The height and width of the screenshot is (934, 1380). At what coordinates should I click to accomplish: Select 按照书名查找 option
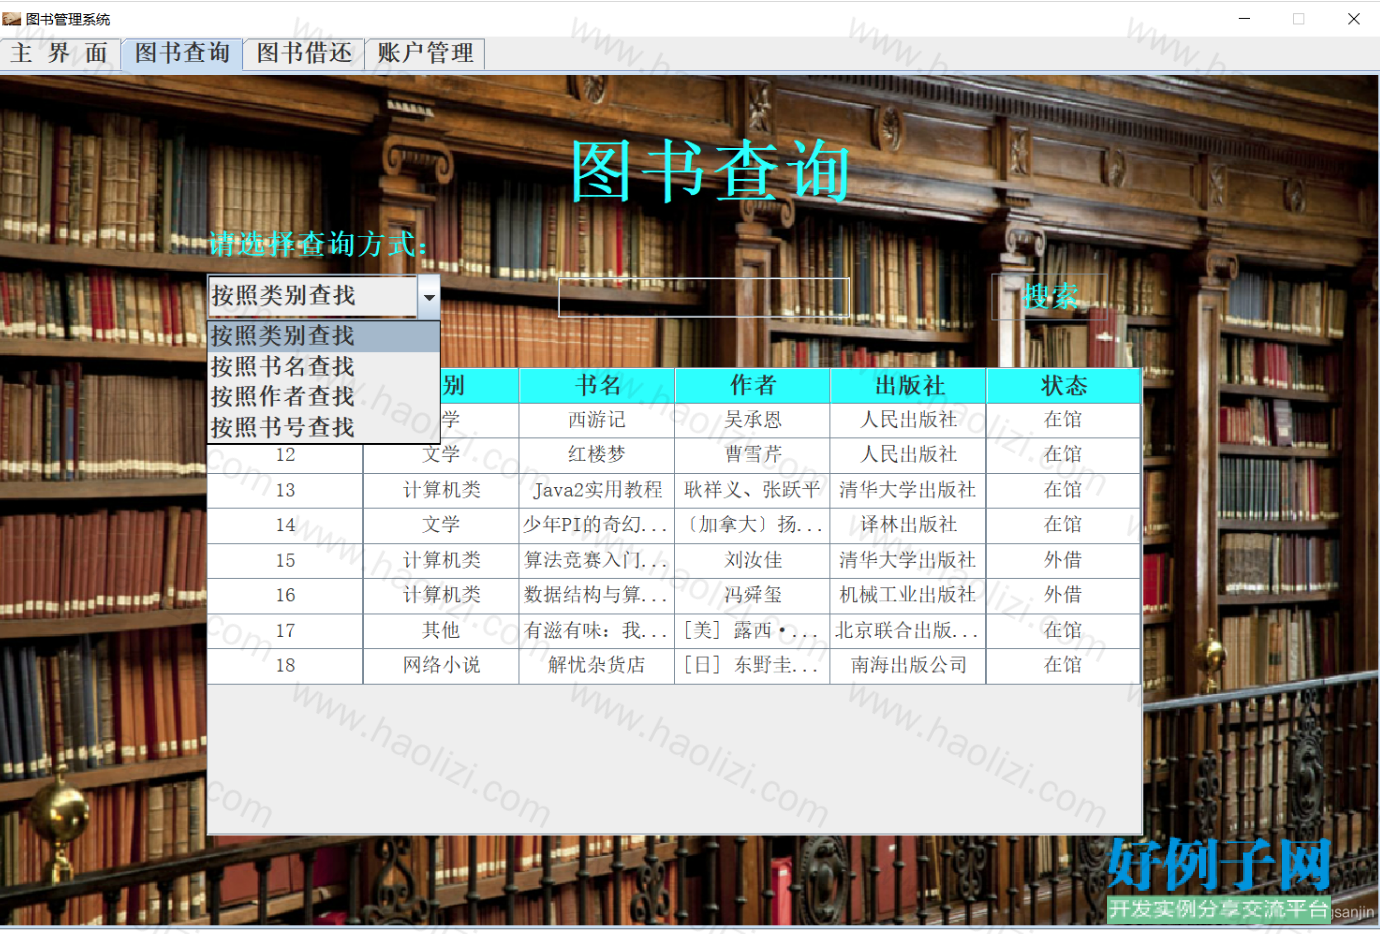[323, 367]
